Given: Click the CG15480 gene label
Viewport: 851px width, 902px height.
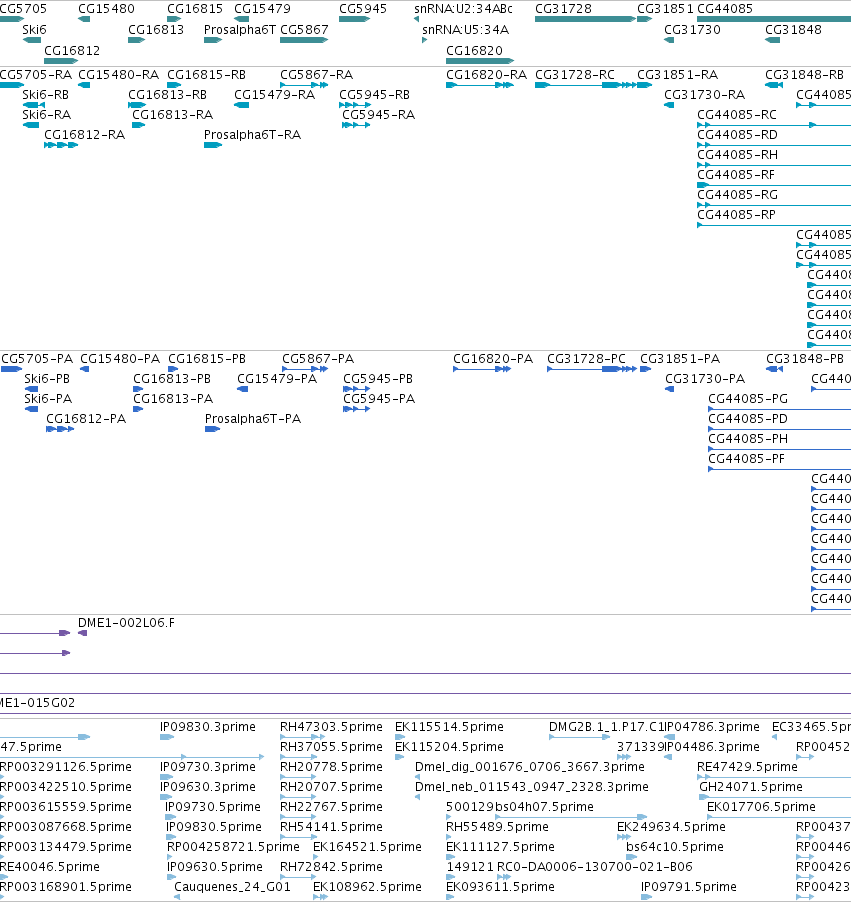Looking at the screenshot, I should coord(106,9).
